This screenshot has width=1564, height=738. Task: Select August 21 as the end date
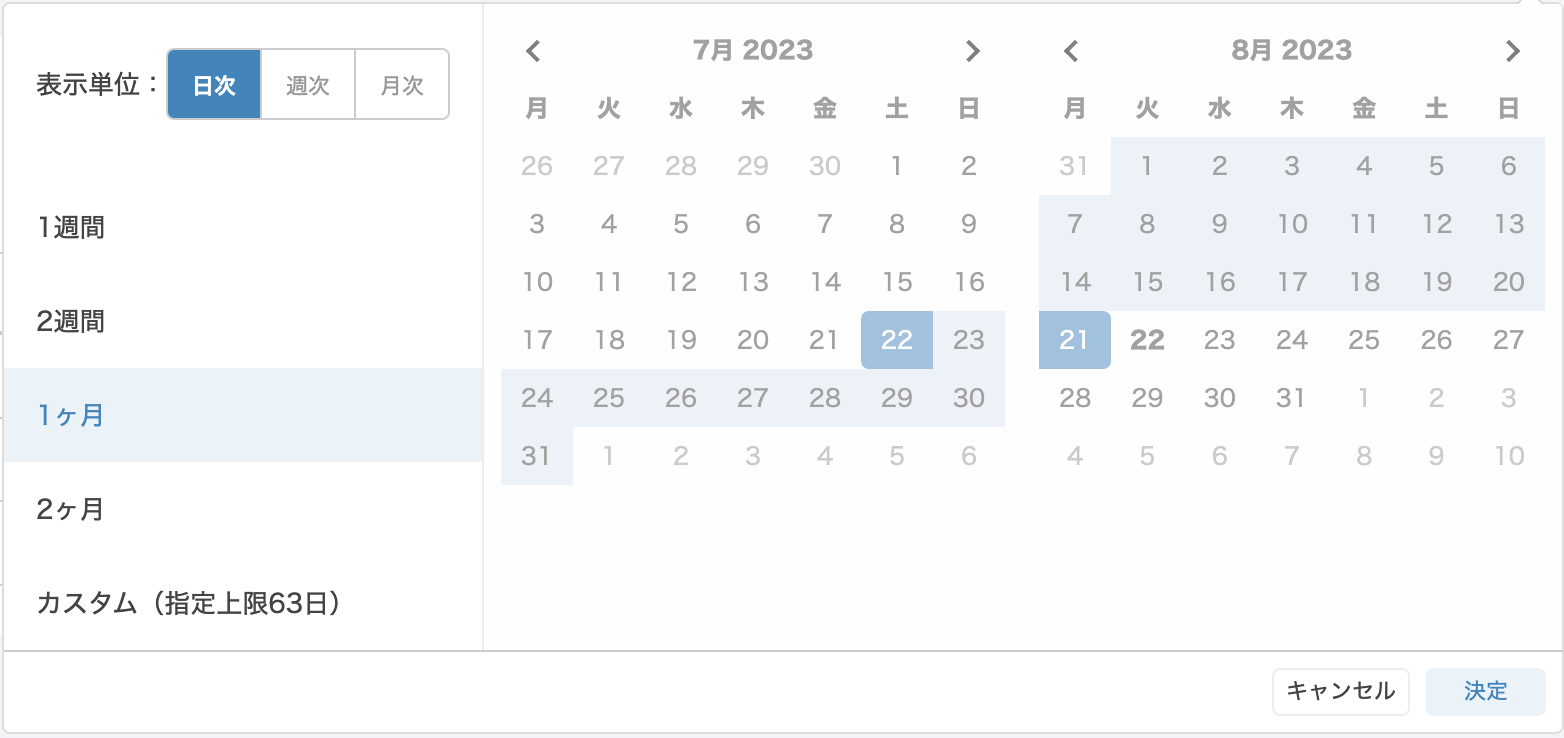tap(1074, 340)
